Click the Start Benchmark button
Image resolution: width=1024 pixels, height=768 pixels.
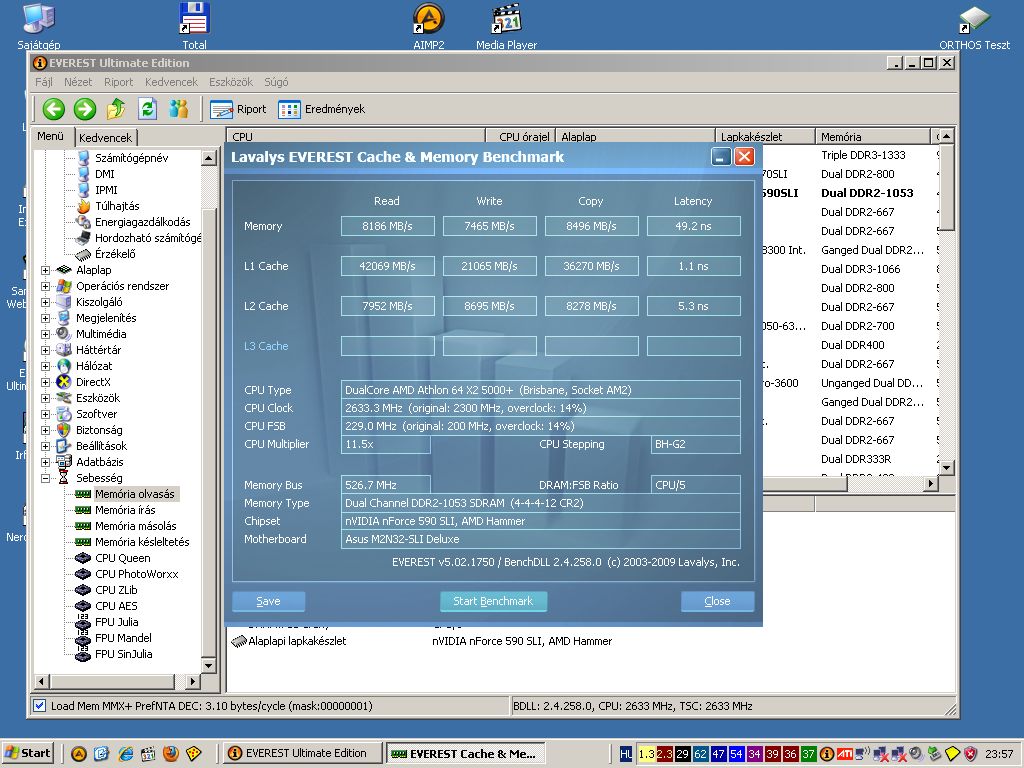coord(493,601)
